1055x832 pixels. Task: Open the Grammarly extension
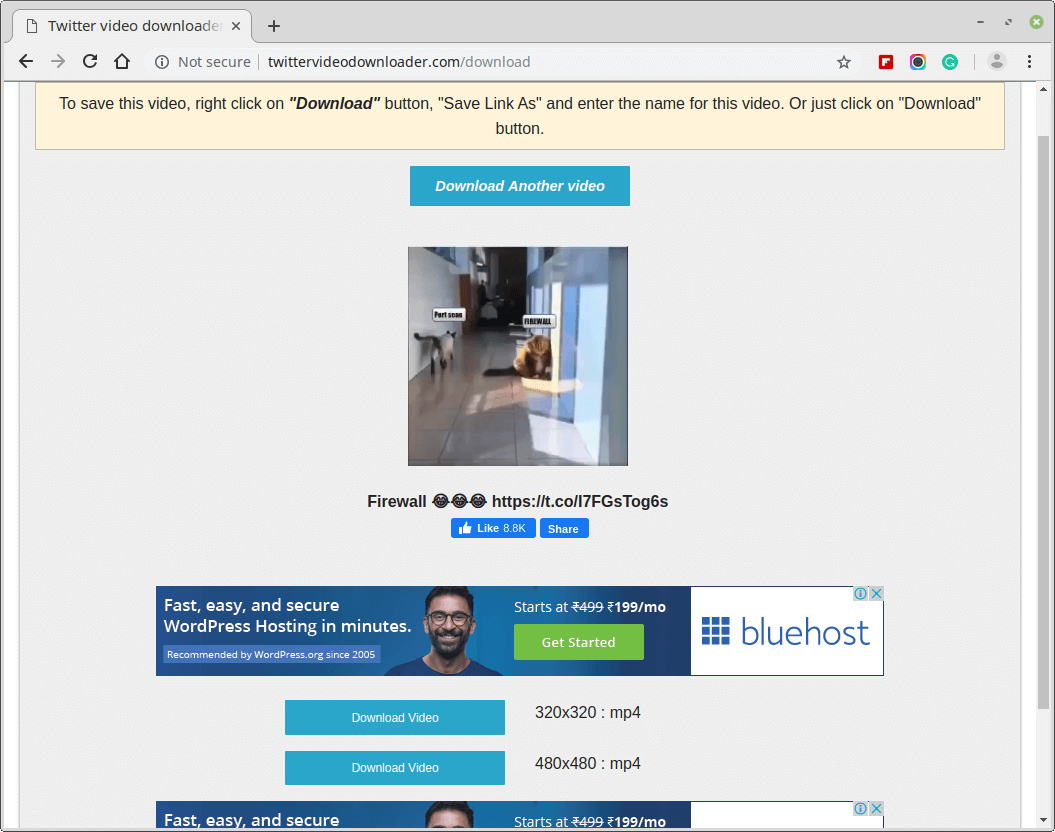tap(950, 61)
